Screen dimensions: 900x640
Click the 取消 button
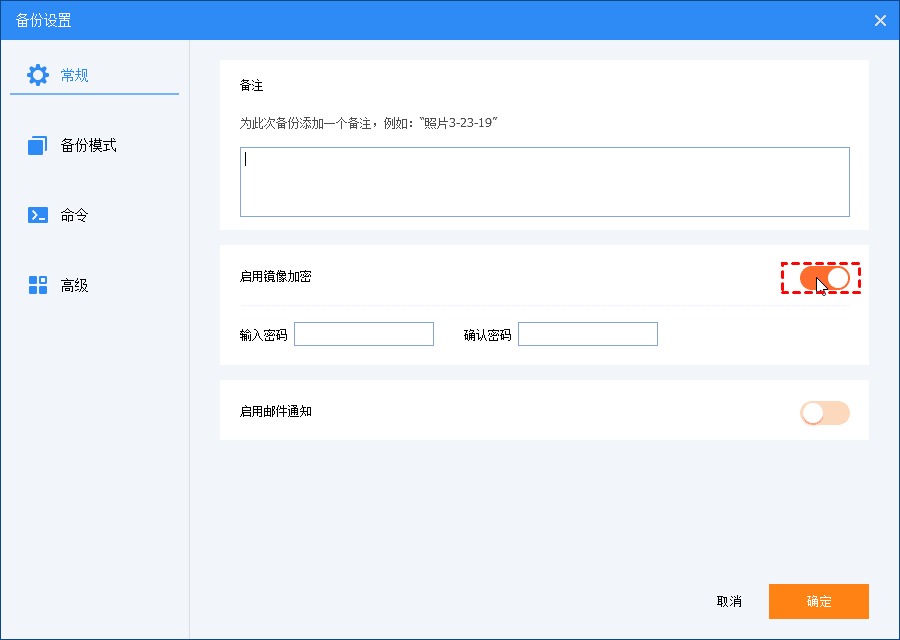(729, 602)
